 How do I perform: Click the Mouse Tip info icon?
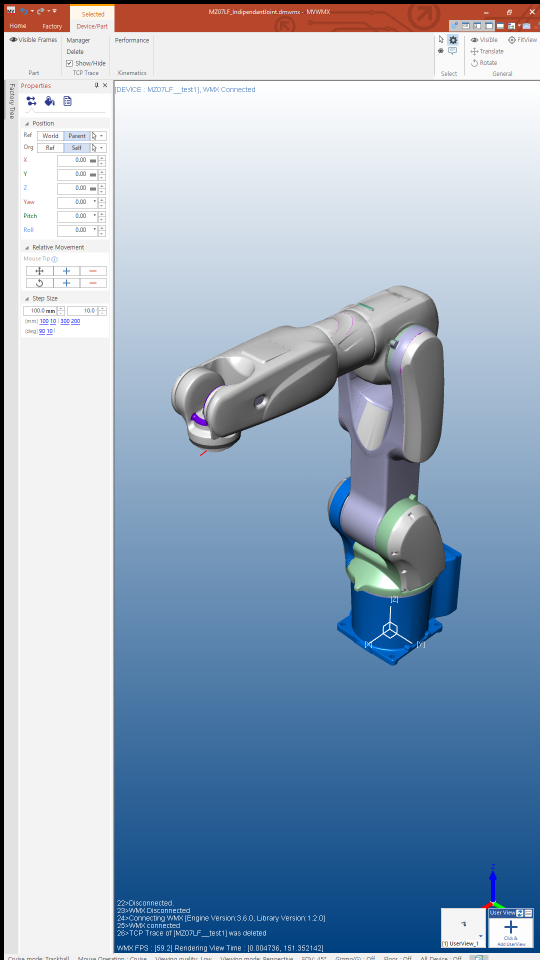pos(55,260)
